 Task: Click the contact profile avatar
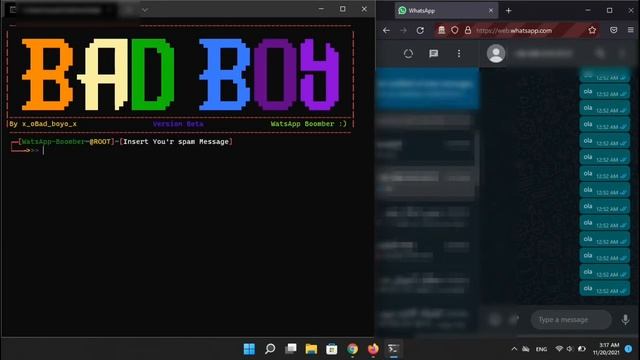coord(496,53)
